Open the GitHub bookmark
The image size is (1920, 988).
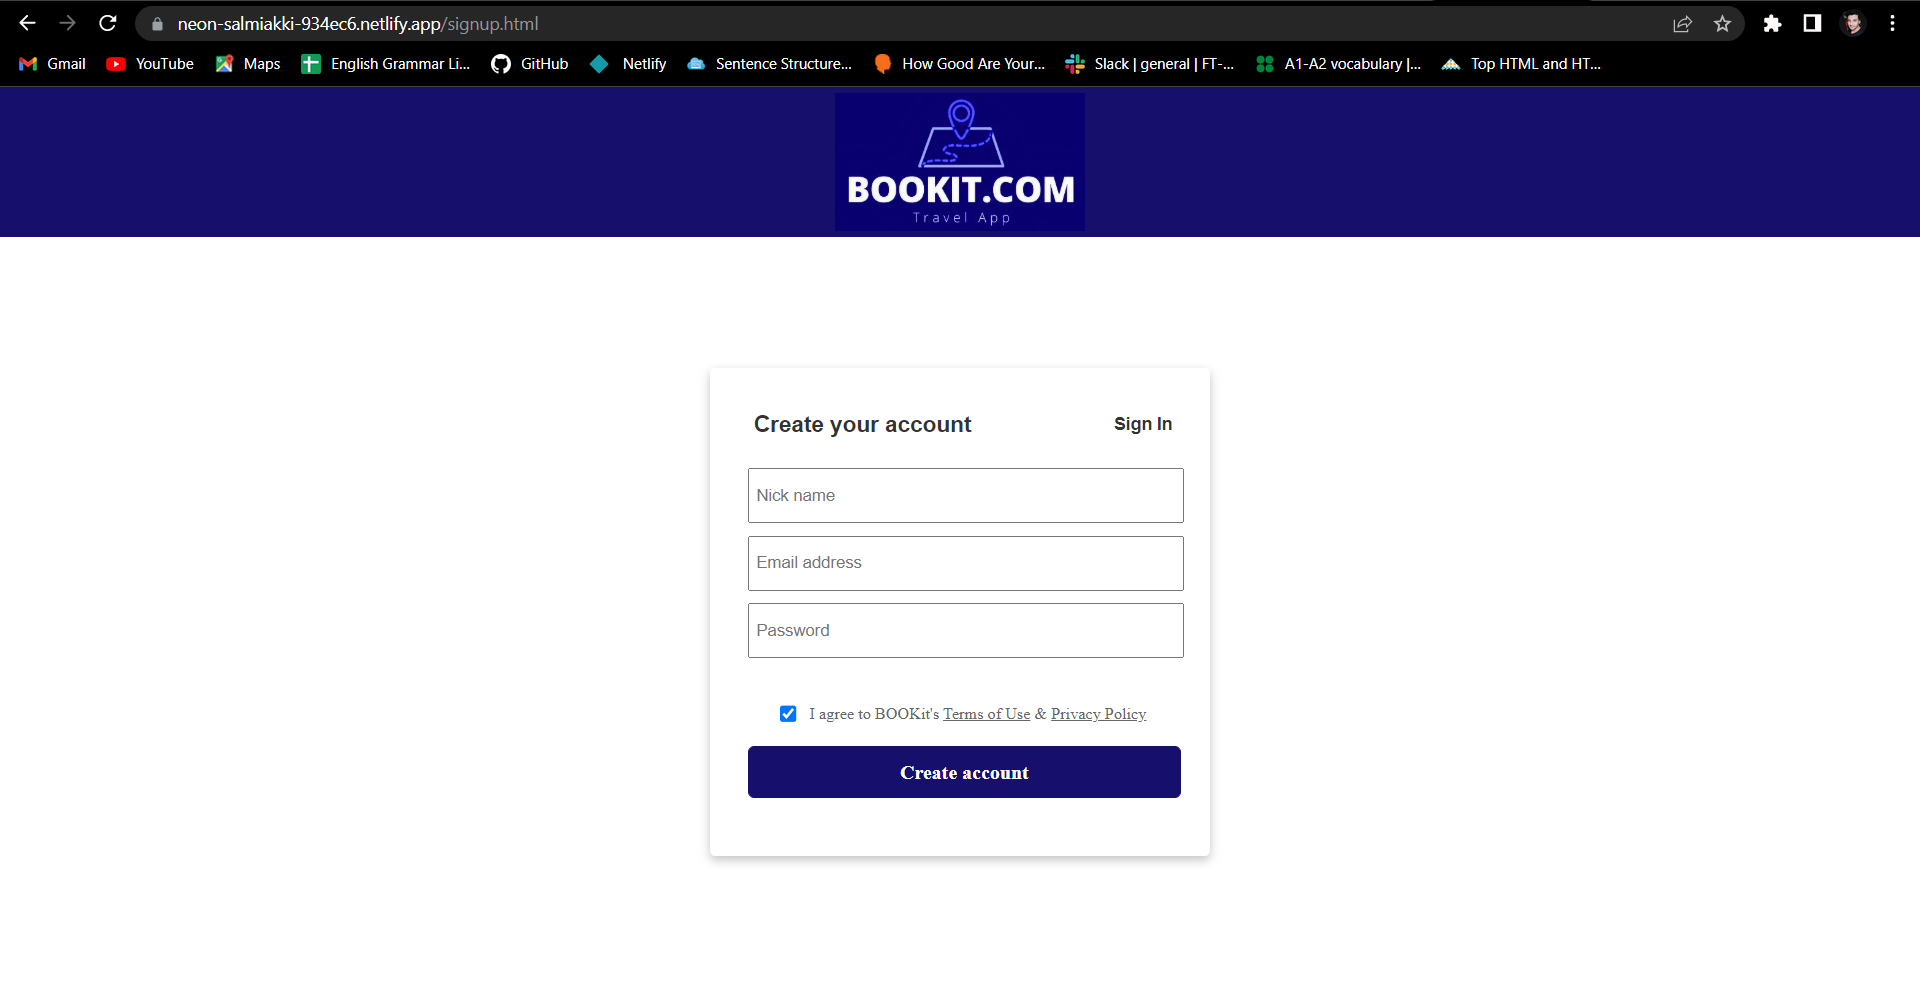pyautogui.click(x=530, y=64)
